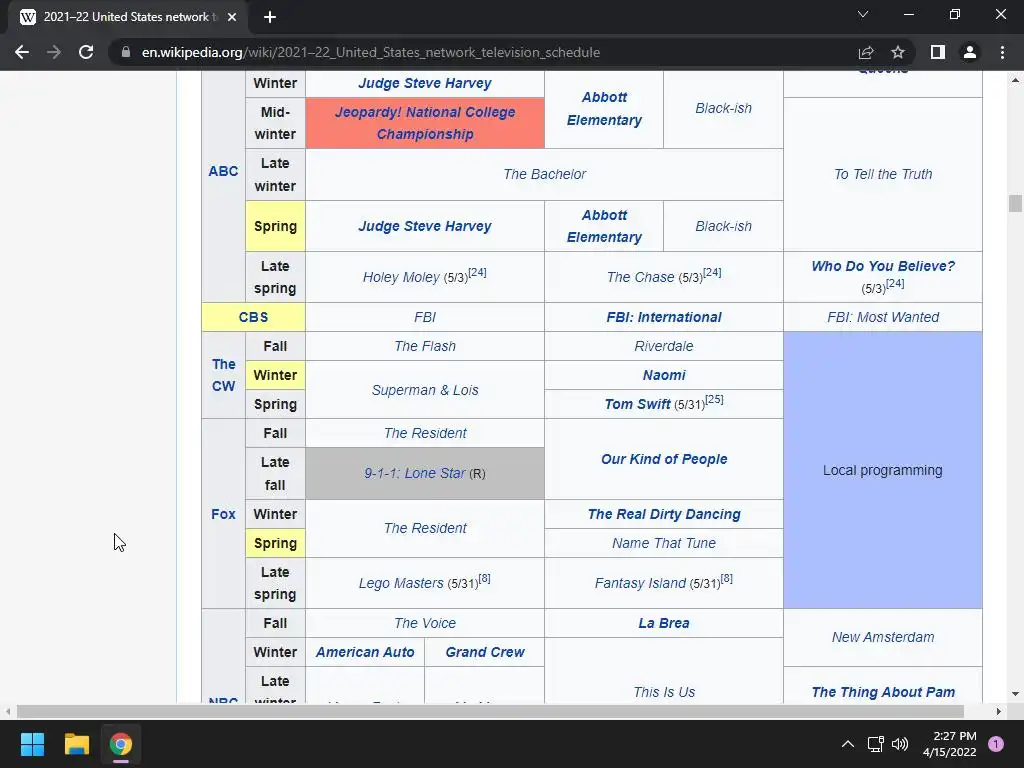Open the American Auto link

coord(365,652)
